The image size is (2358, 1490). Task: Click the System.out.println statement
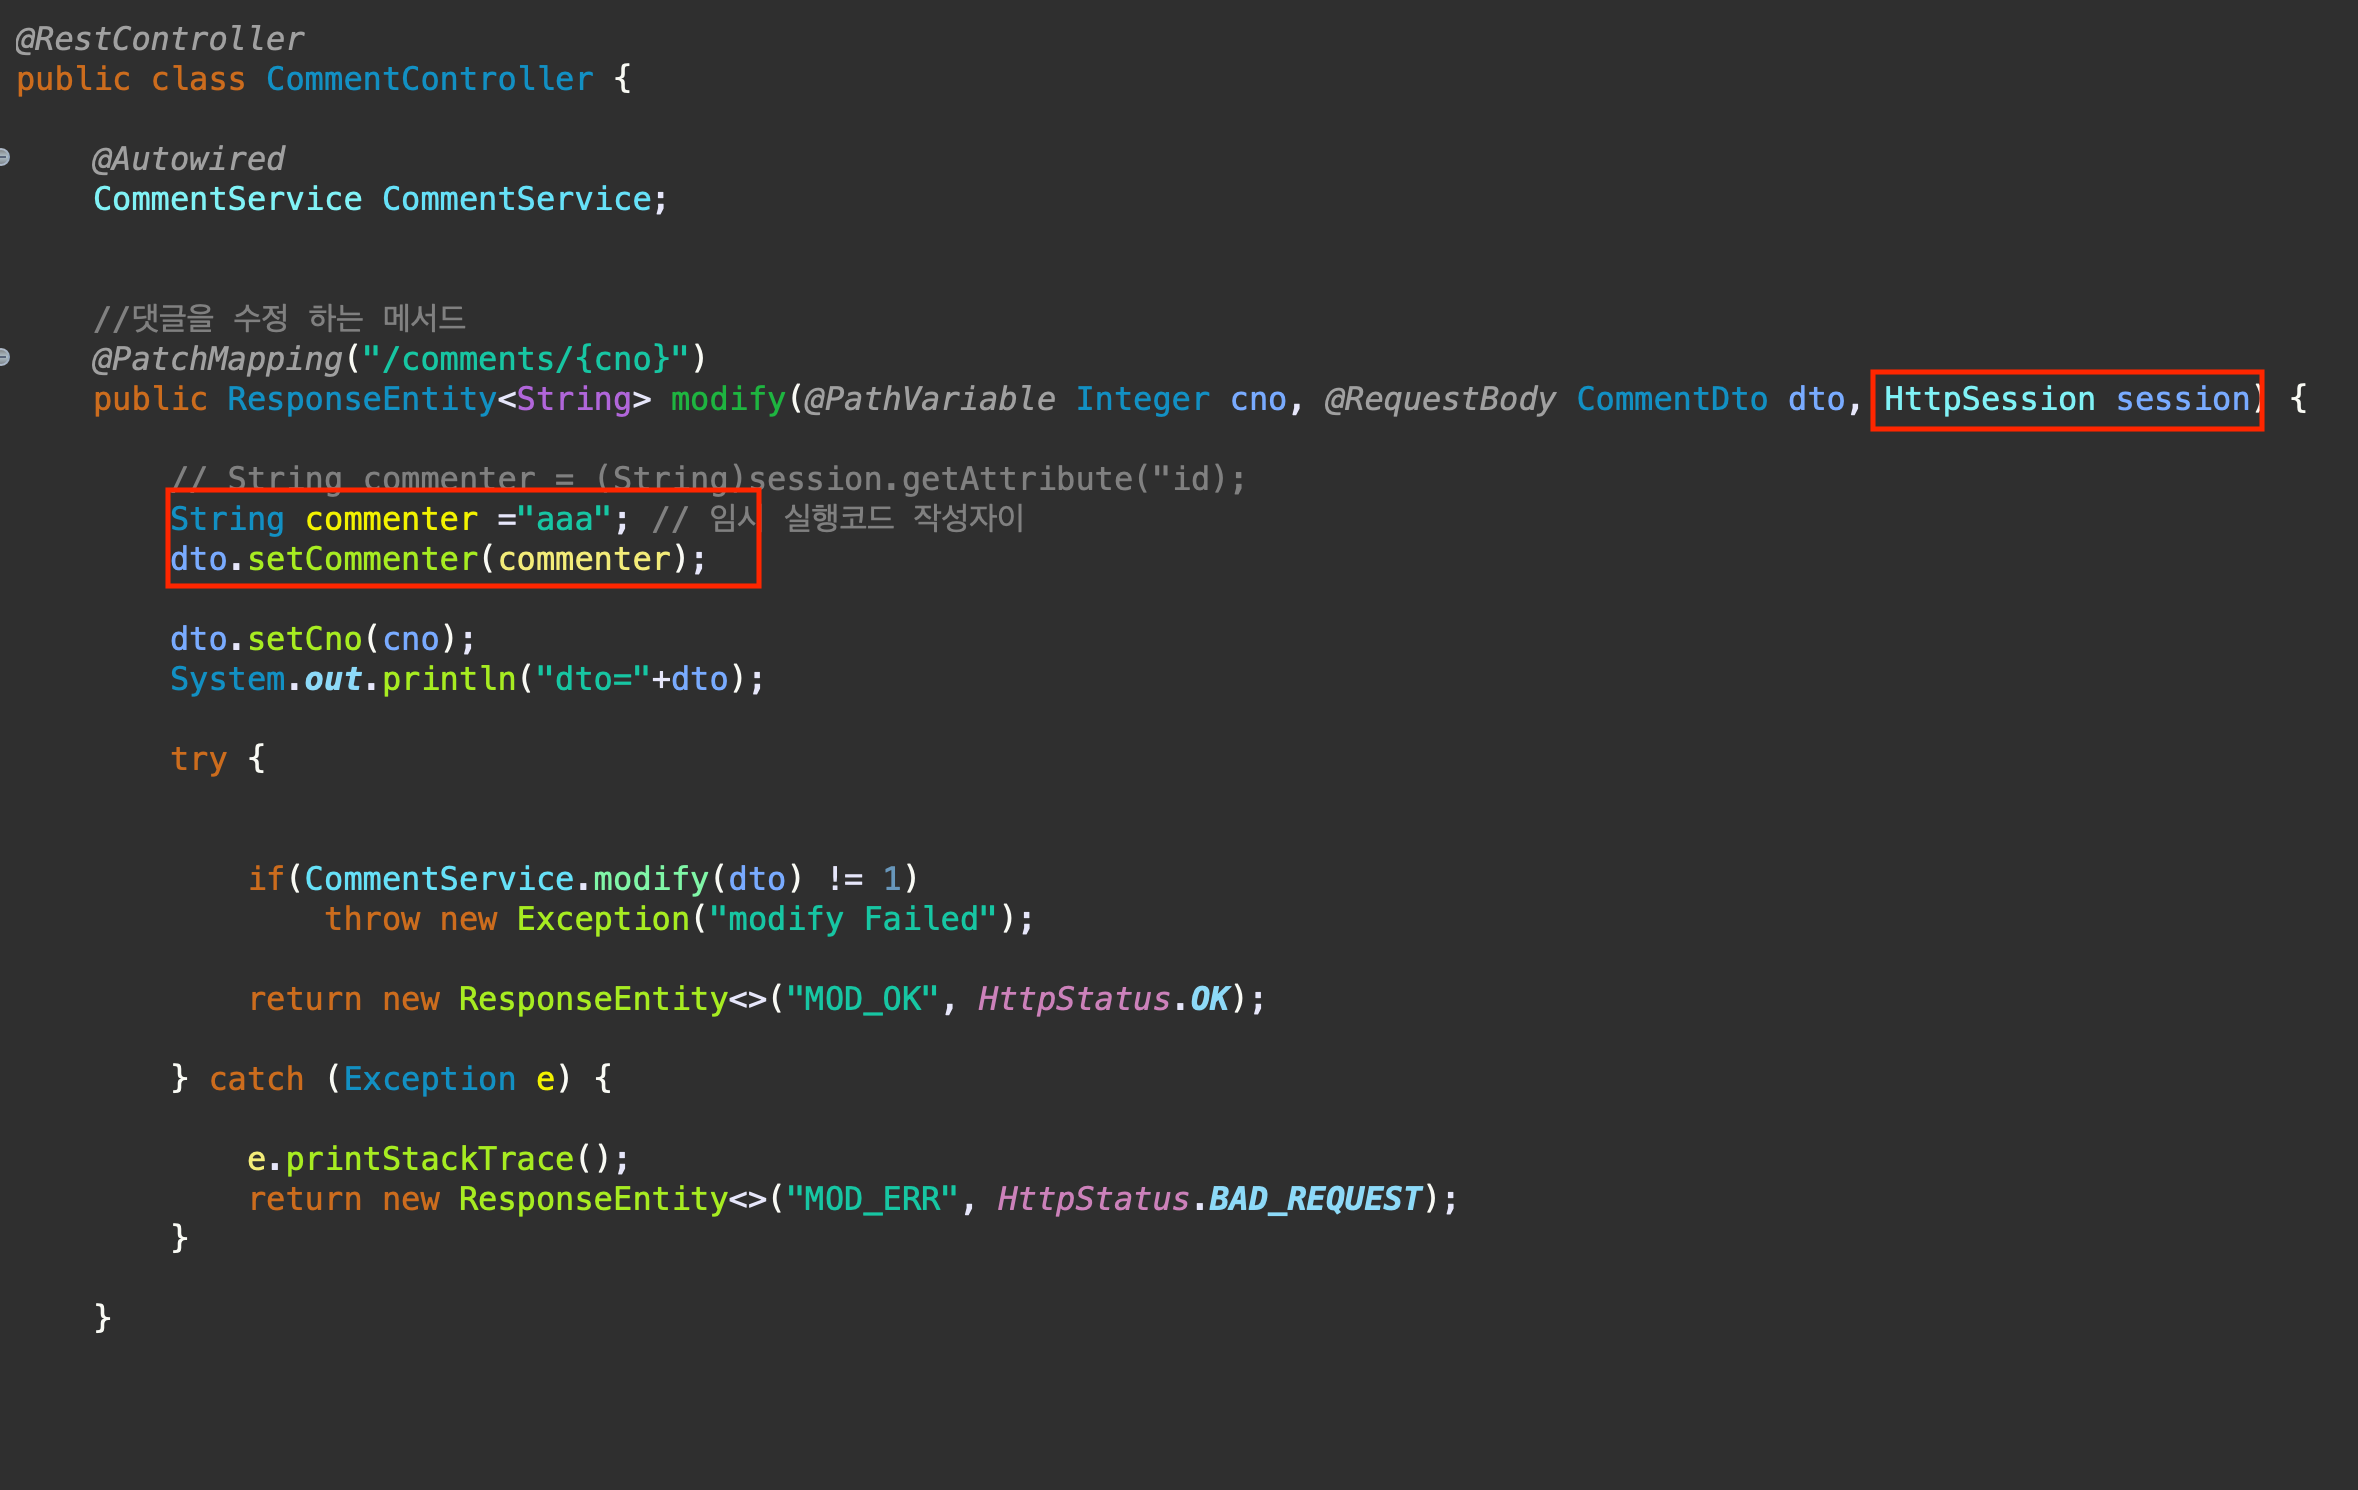pos(466,679)
